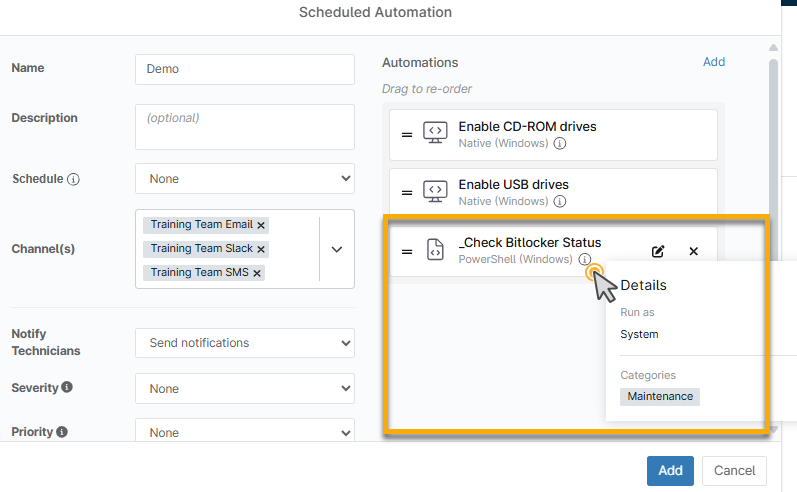Image resolution: width=797 pixels, height=492 pixels.
Task: Expand the Channel(s) dropdown arrow
Action: coord(336,249)
